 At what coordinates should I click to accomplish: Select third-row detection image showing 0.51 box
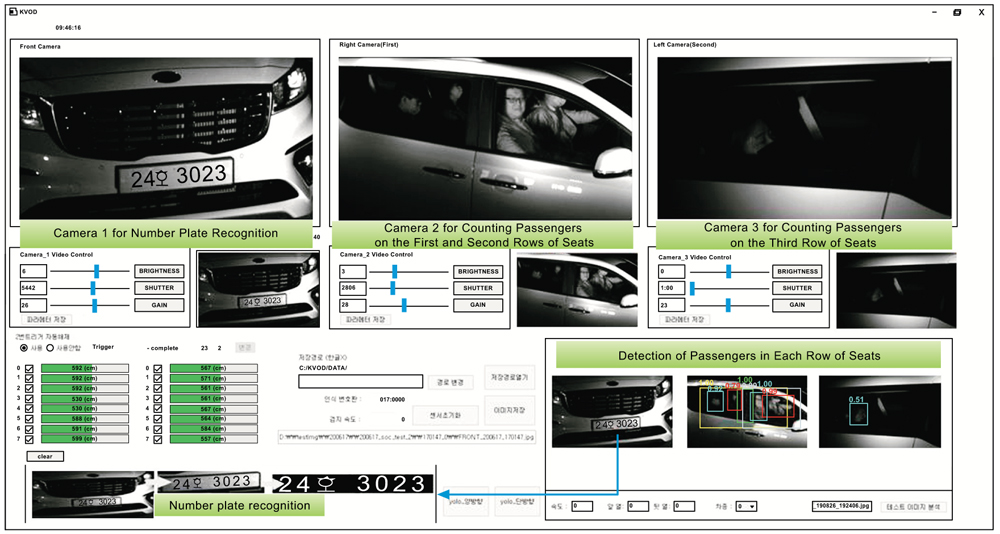(877, 410)
